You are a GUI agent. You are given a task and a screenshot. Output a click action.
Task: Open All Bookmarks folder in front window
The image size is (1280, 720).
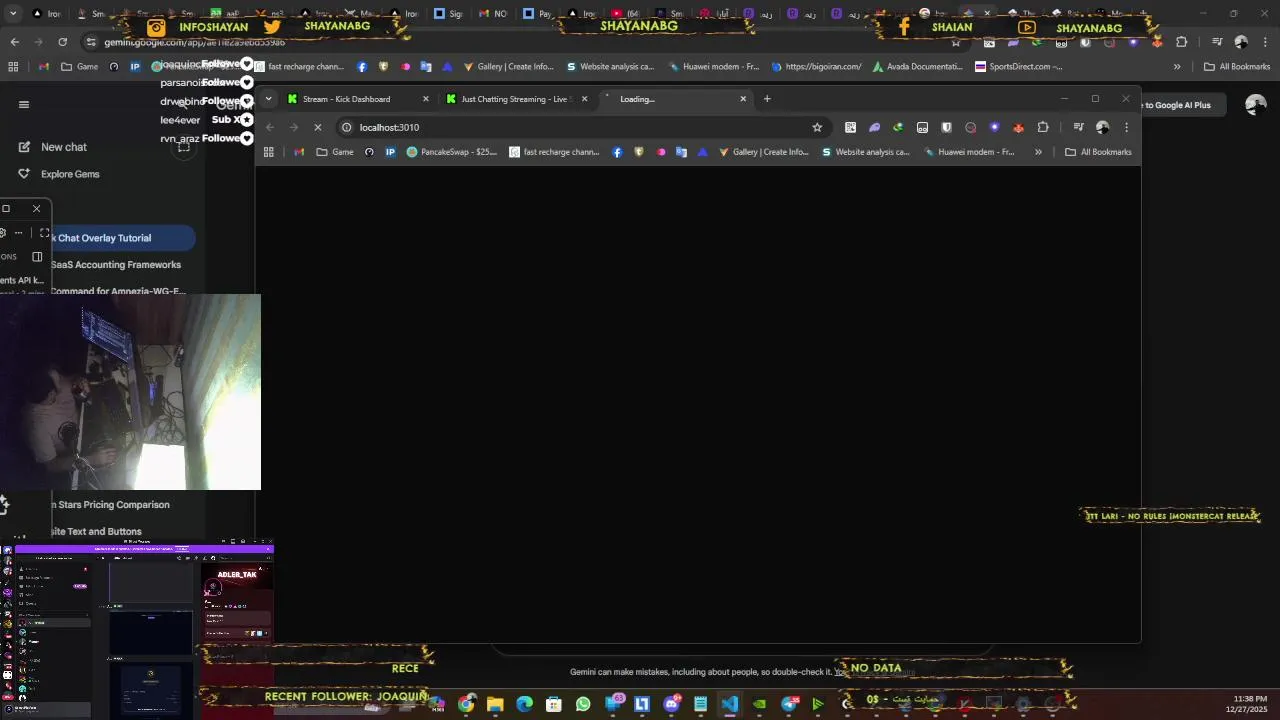coord(1098,152)
